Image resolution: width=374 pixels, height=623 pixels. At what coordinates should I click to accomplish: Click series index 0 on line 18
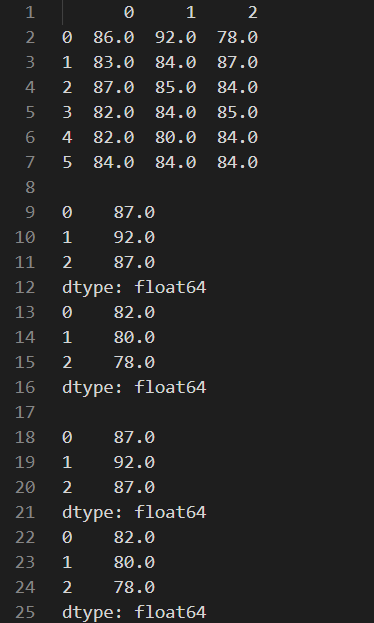67,437
